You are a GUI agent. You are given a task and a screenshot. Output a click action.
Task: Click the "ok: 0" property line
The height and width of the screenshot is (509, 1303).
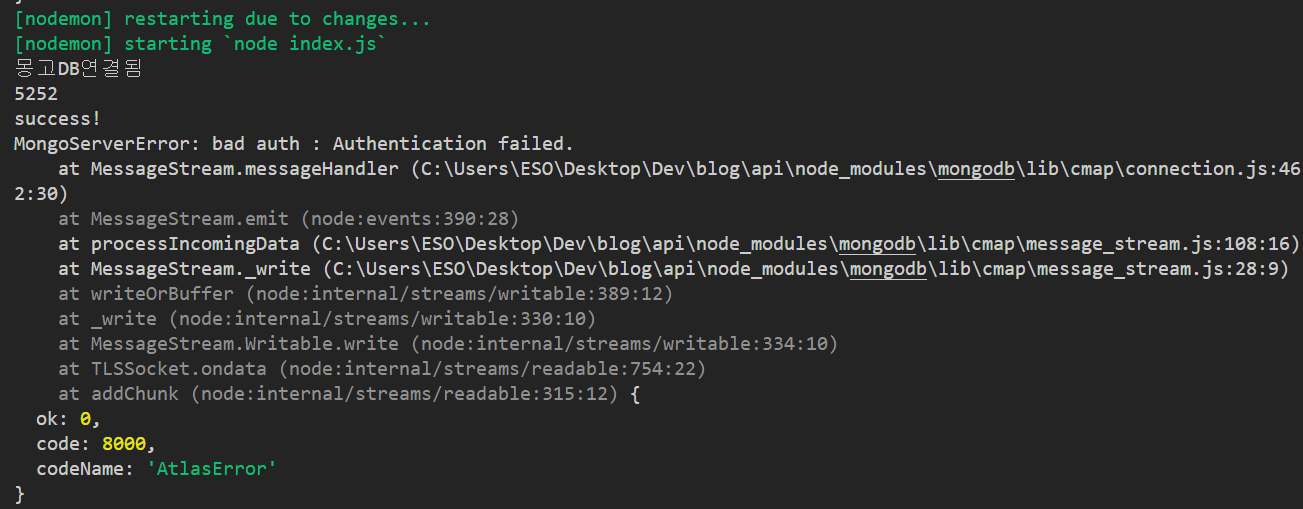pos(68,419)
